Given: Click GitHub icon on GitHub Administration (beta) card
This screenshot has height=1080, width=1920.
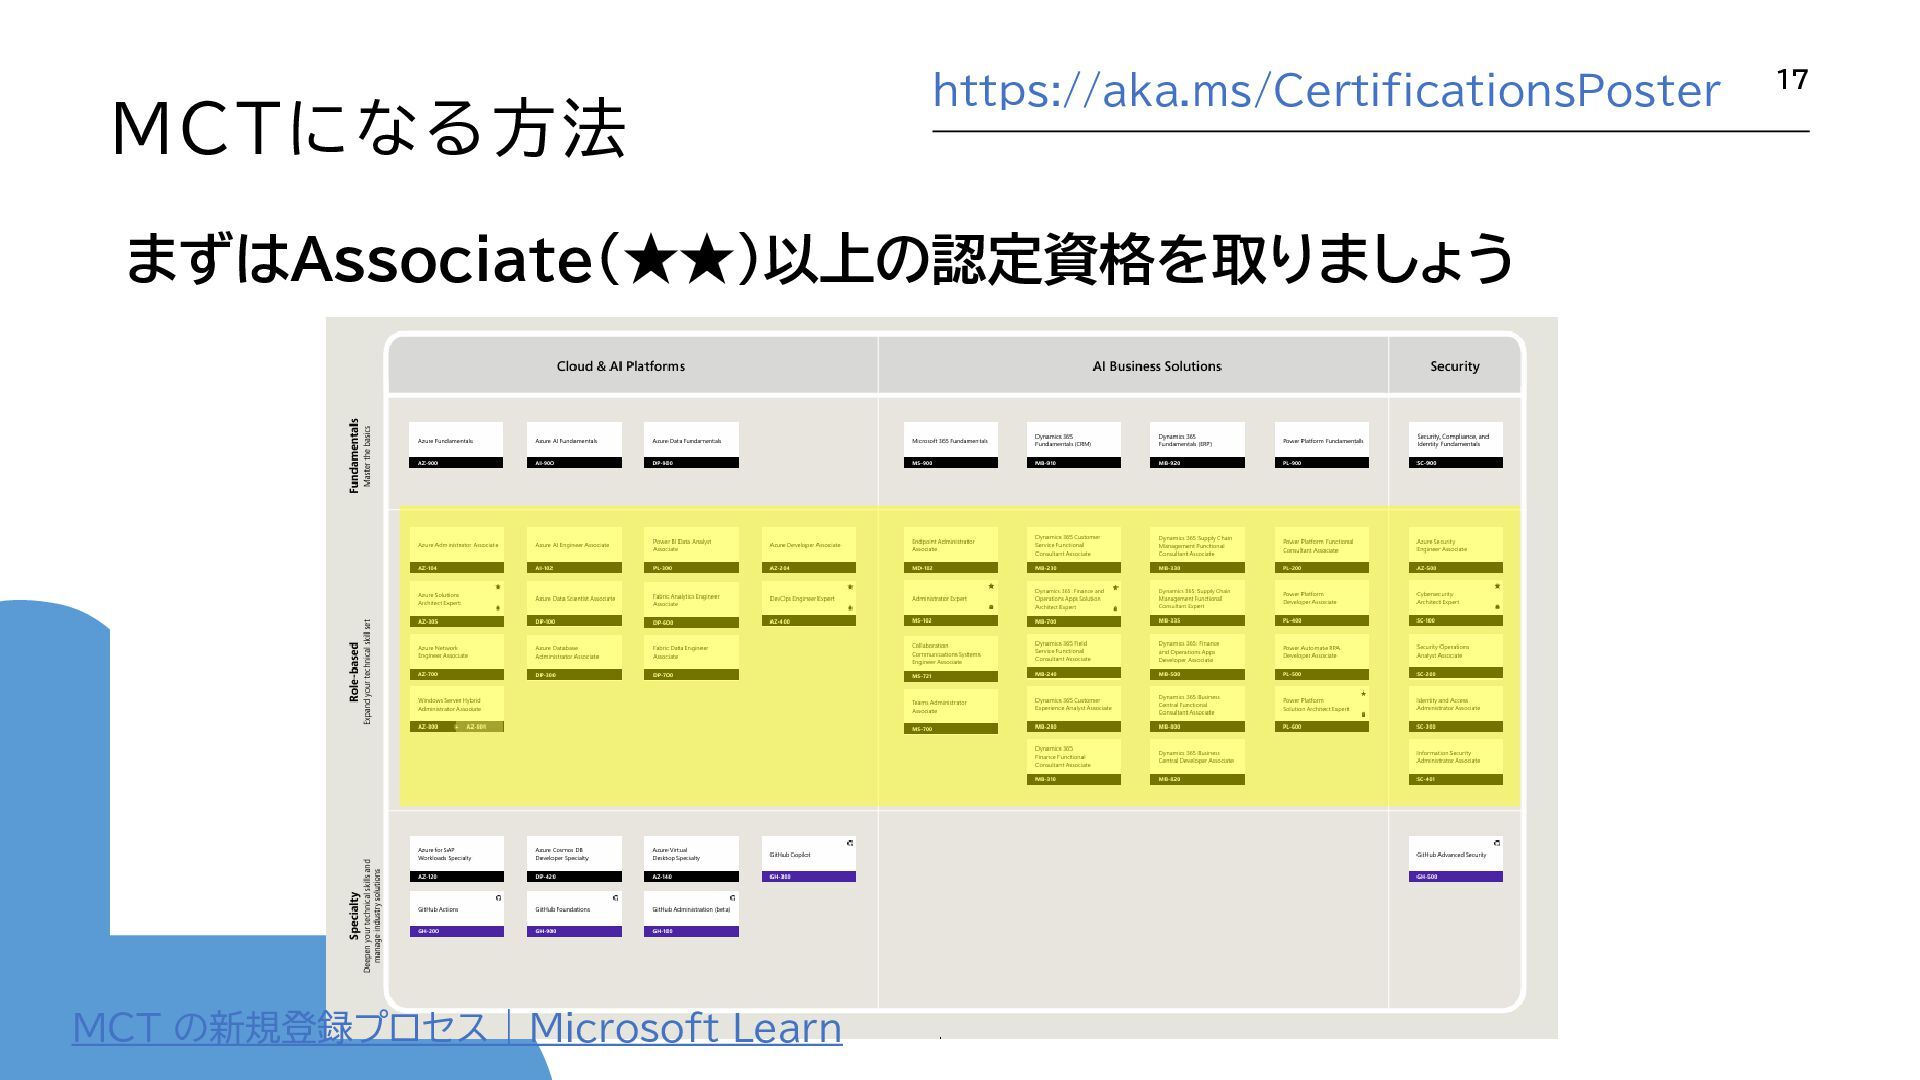Looking at the screenshot, I should (x=732, y=898).
